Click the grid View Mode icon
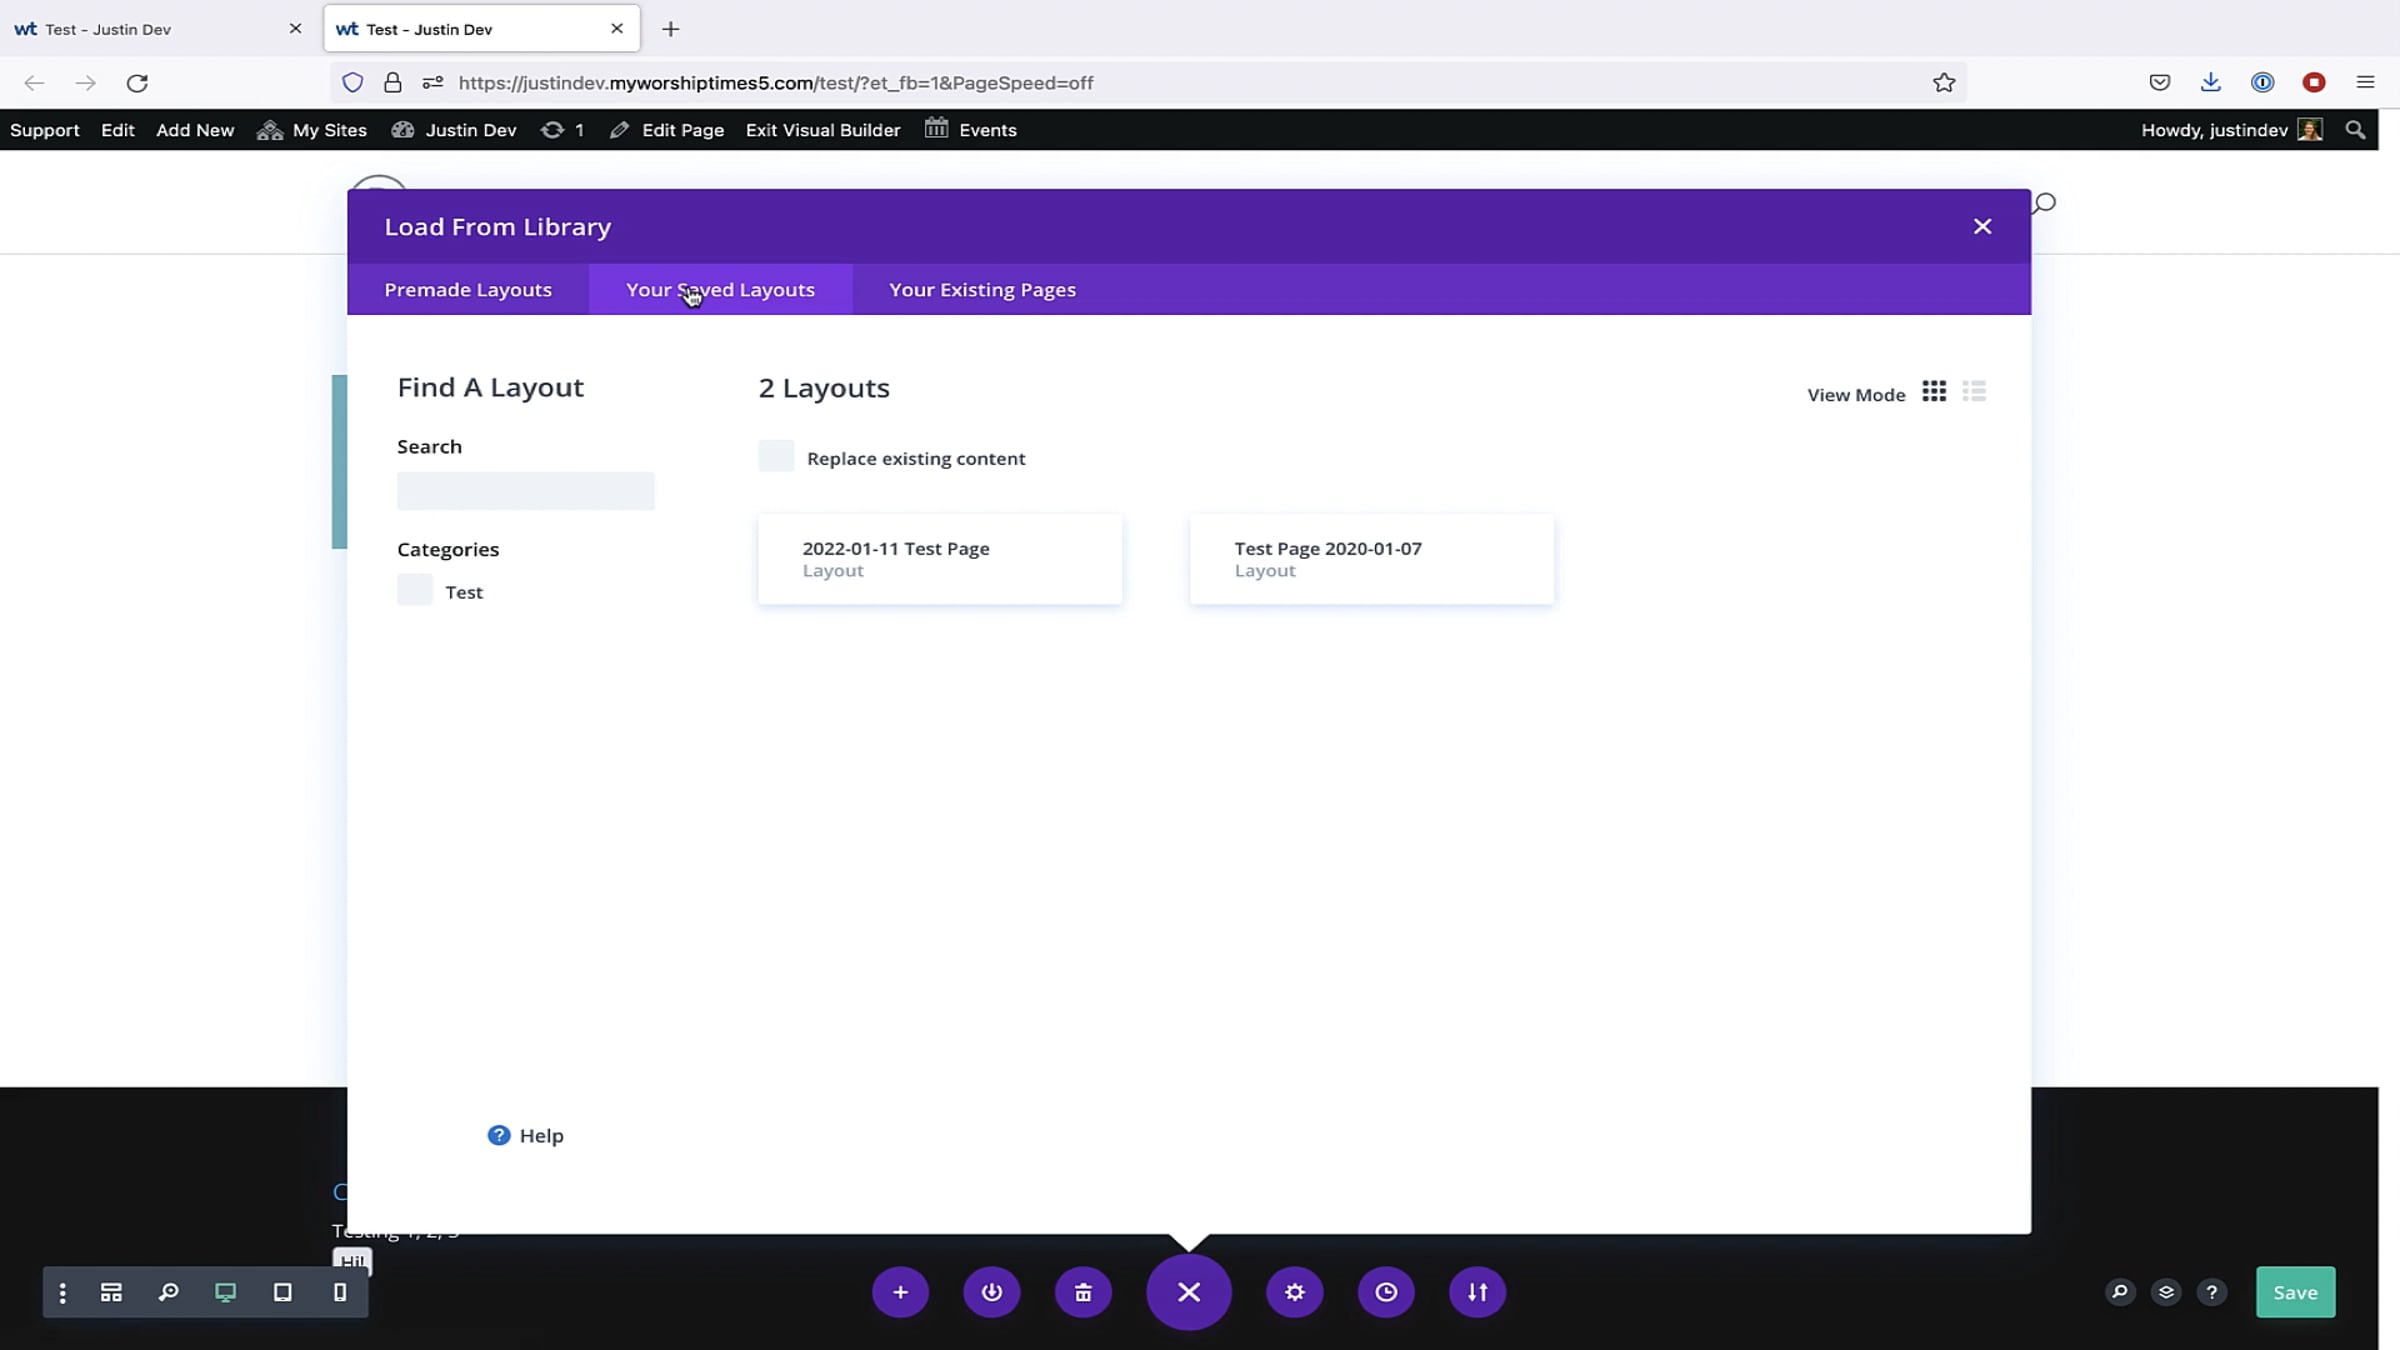The height and width of the screenshot is (1350, 2400). point(1934,391)
